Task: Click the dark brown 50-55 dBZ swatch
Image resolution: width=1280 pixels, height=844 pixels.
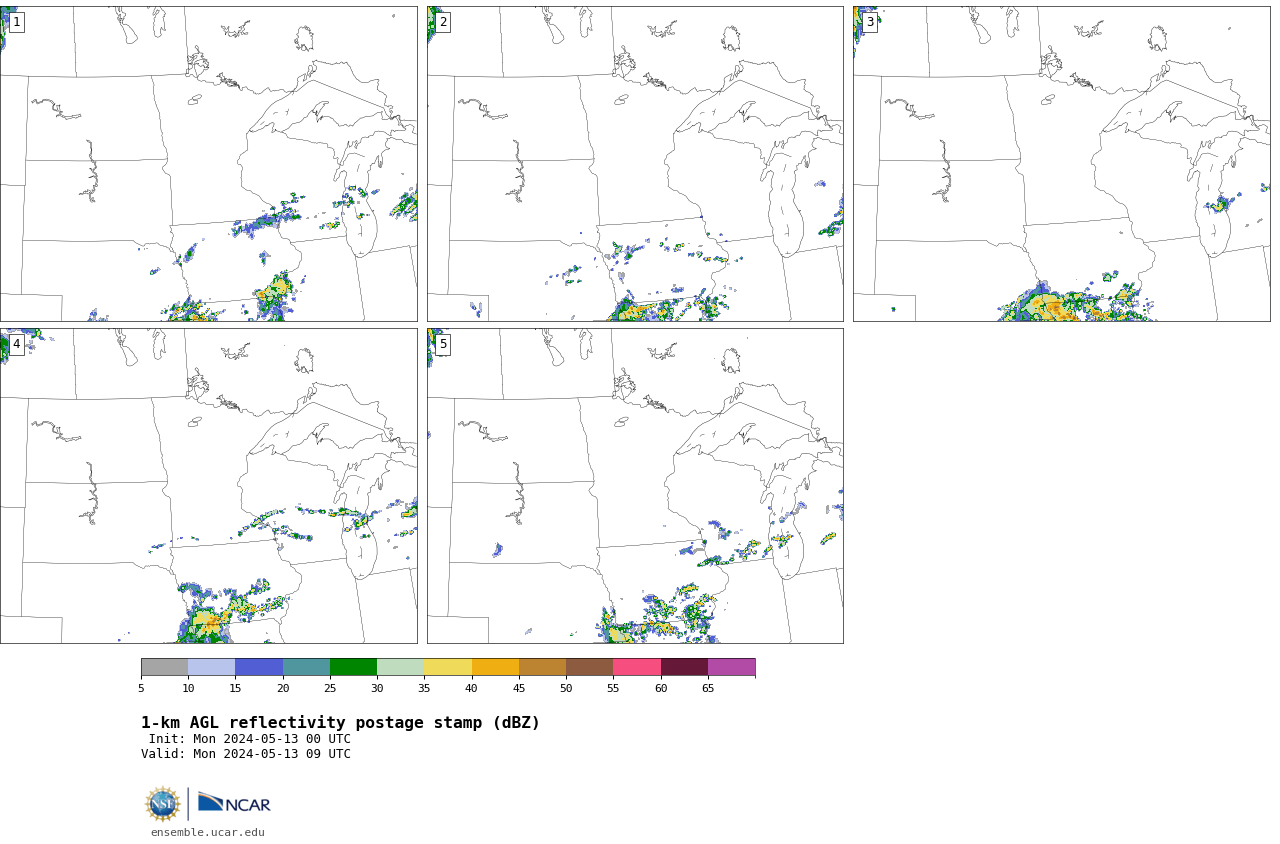Action: tap(589, 667)
